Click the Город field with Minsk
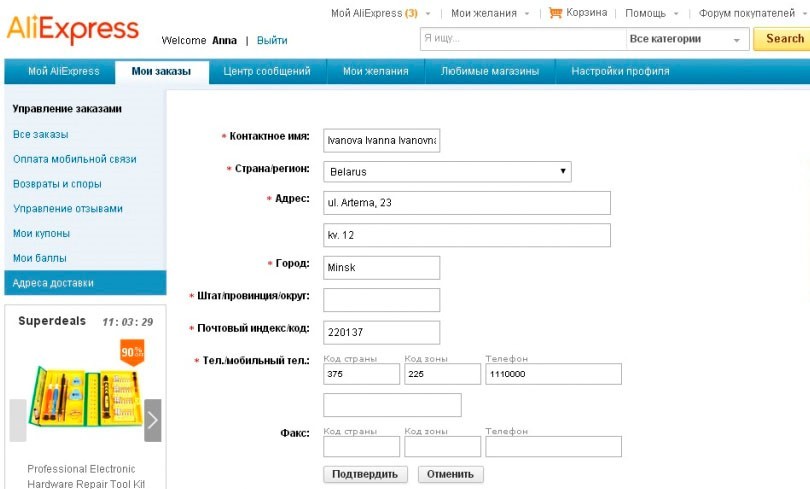Image resolution: width=810 pixels, height=489 pixels. pos(382,267)
